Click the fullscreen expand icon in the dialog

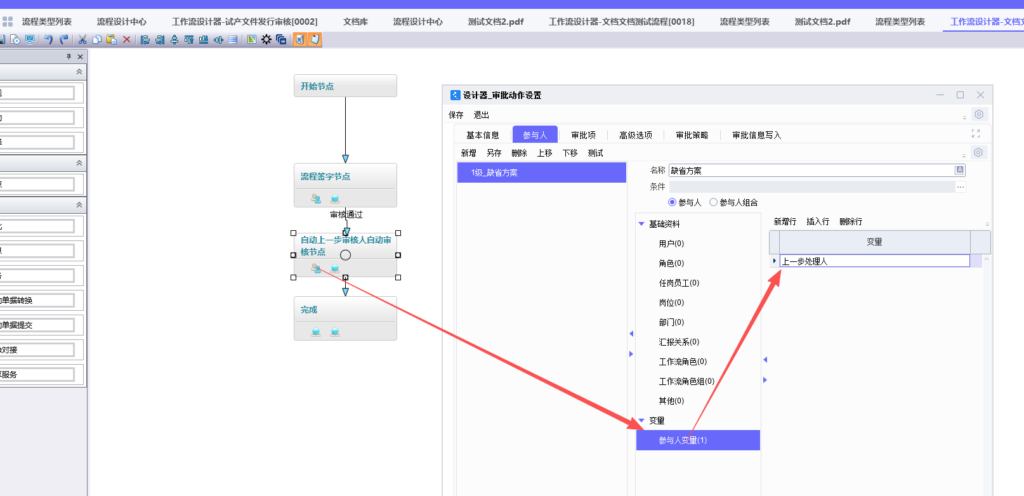tap(976, 133)
